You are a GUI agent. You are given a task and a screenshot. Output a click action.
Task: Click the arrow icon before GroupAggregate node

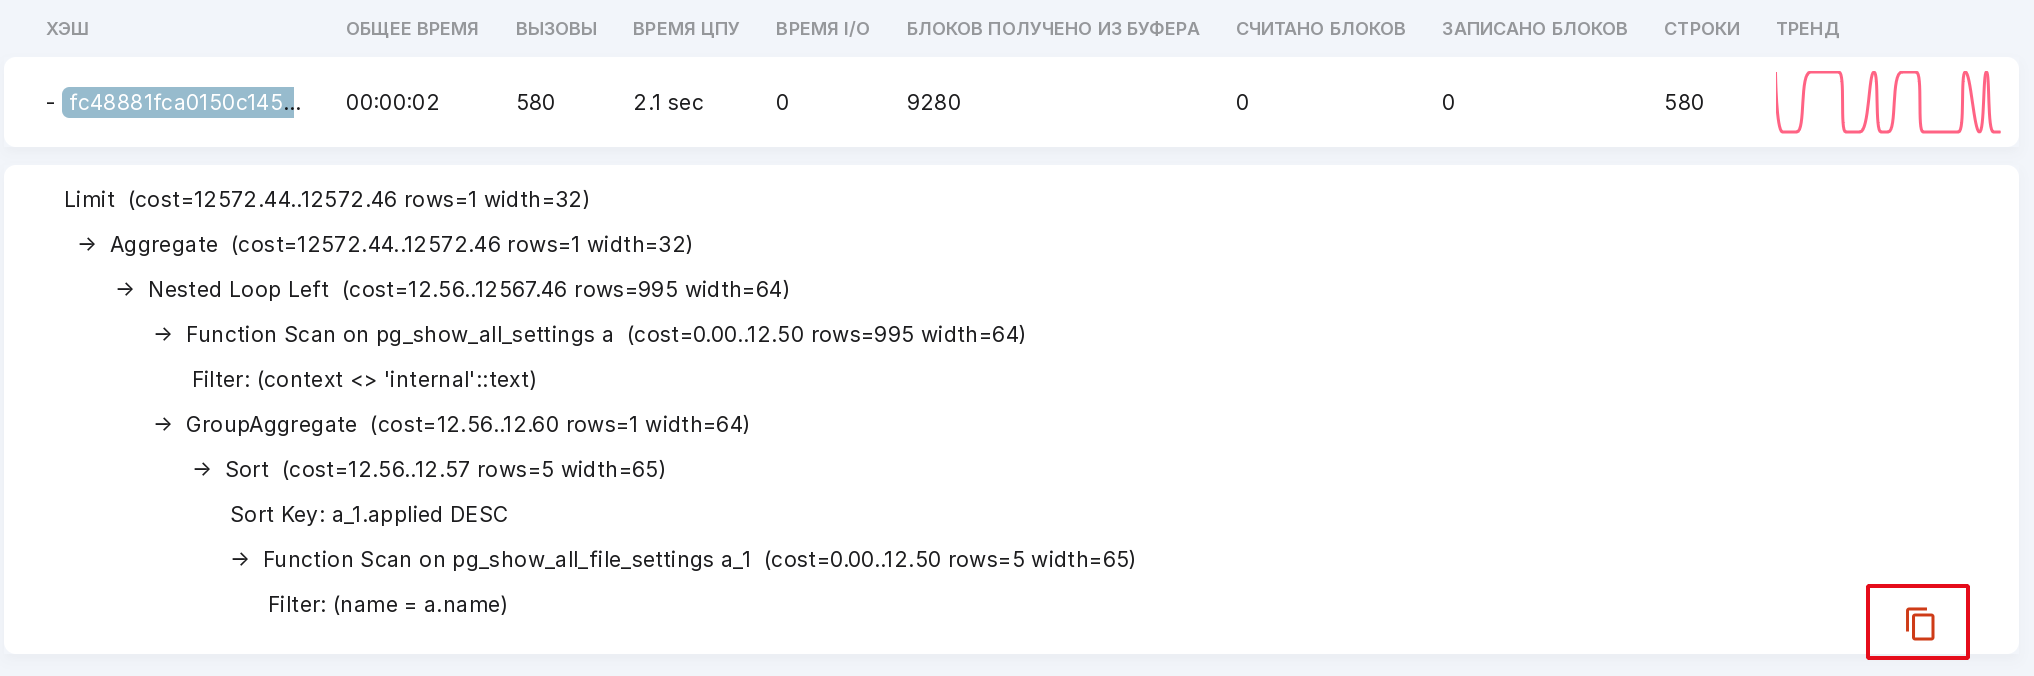click(164, 424)
